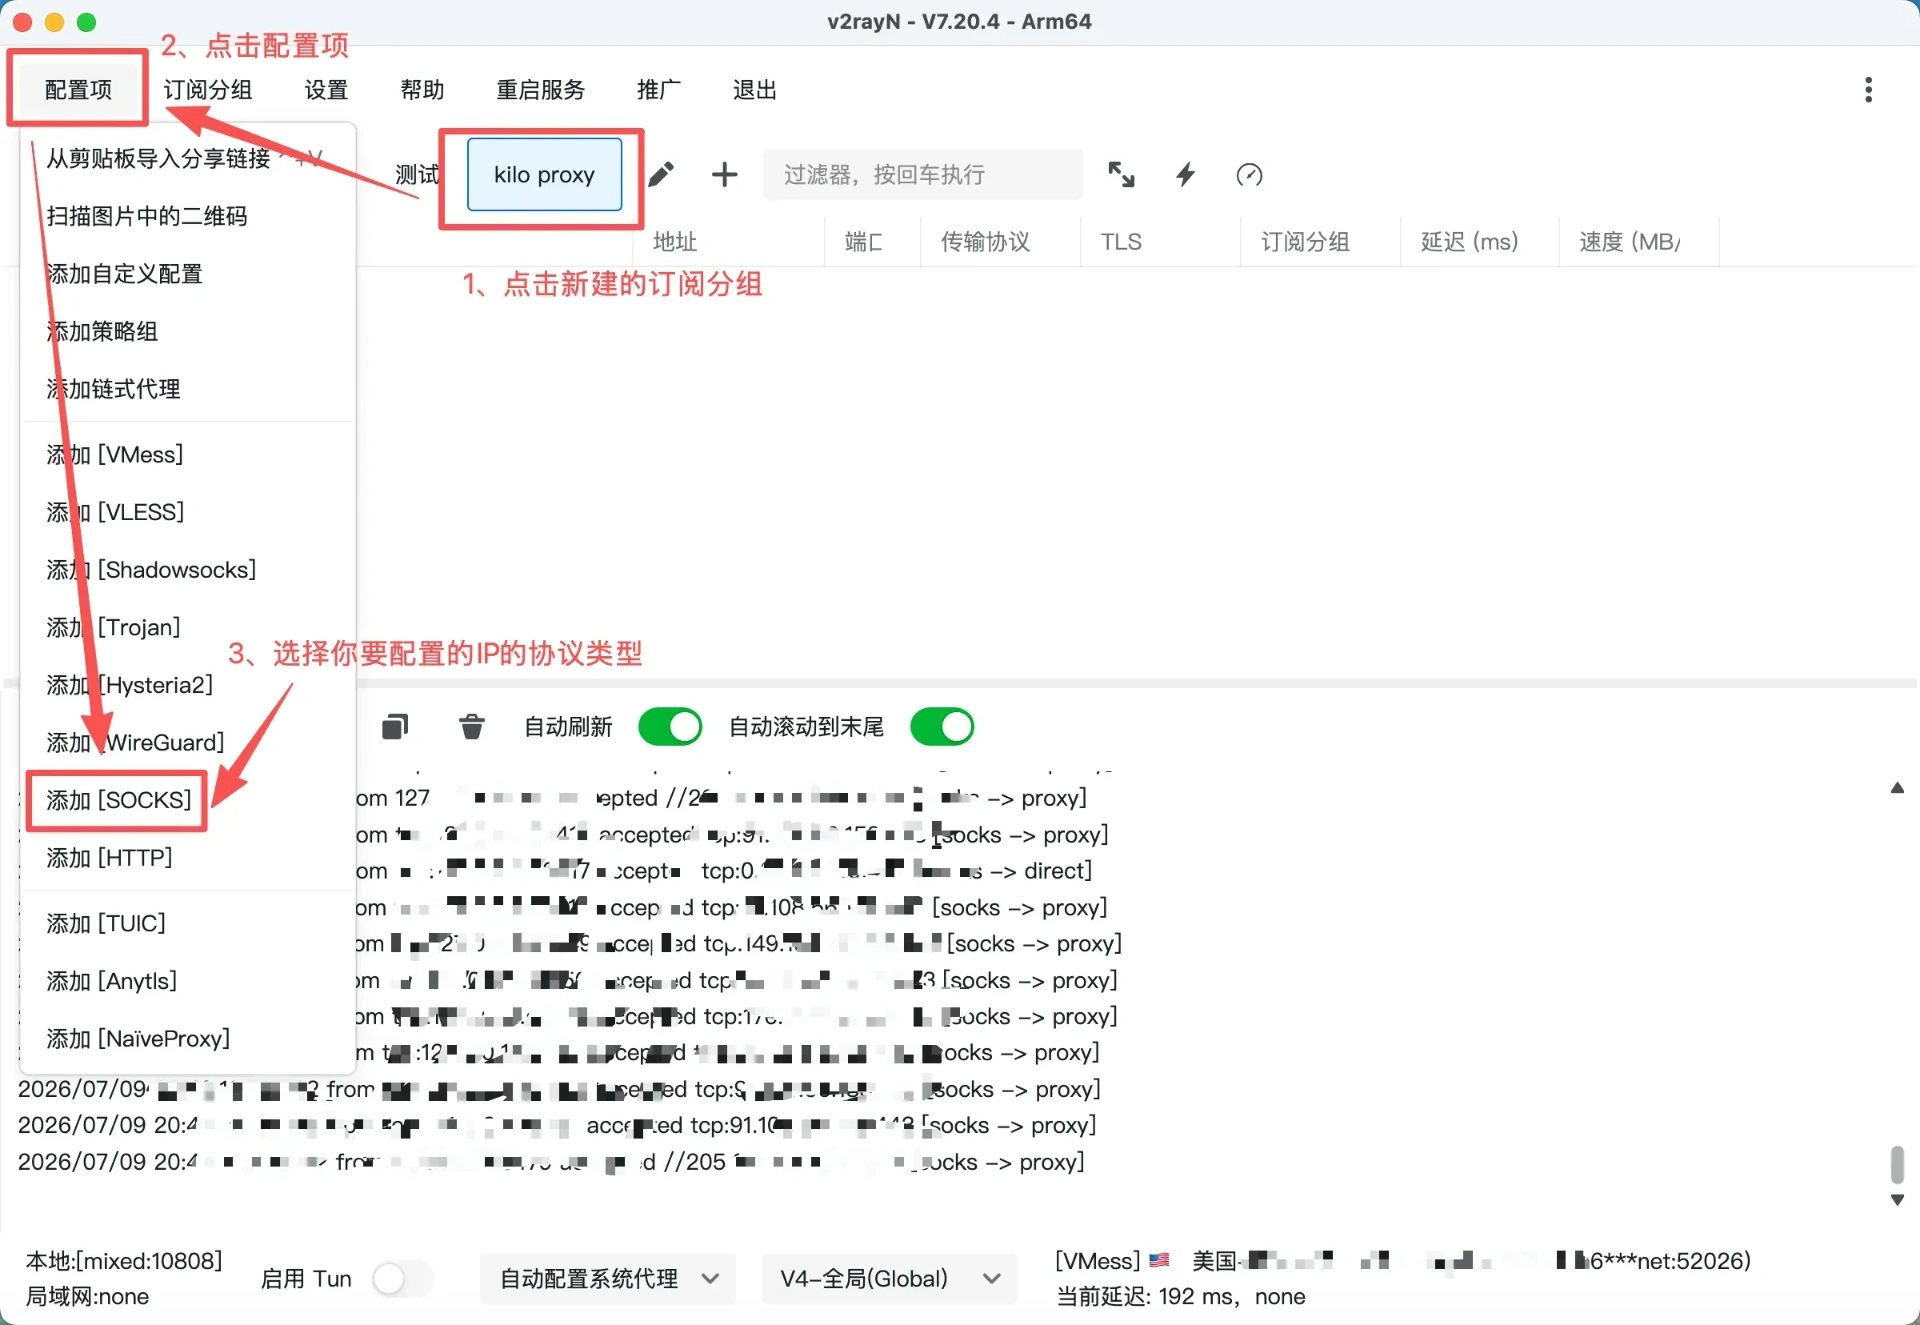Screen dimensions: 1920x1325
Task: Open the 推广 menu
Action: [x=658, y=90]
